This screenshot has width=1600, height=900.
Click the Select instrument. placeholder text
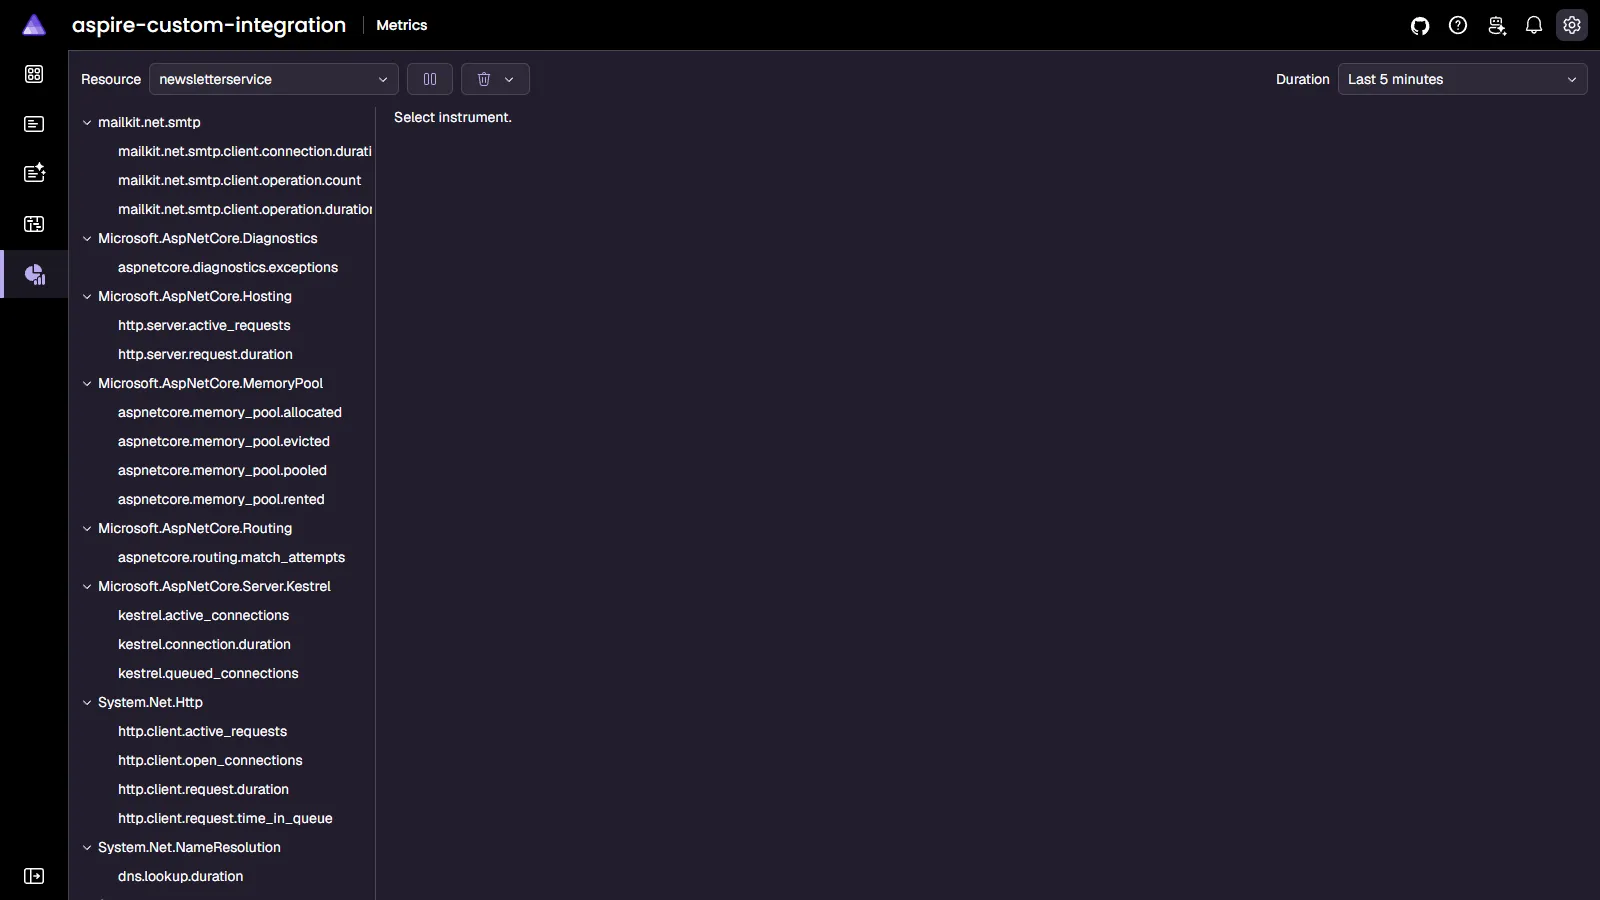coord(453,117)
